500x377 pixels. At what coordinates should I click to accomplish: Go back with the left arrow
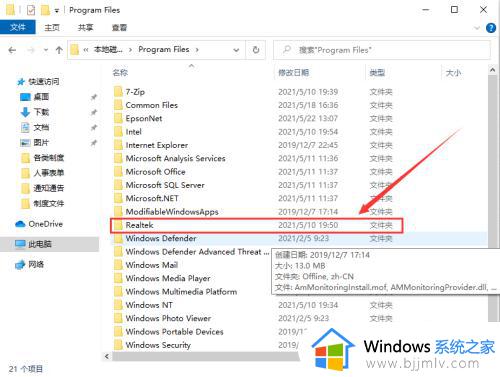[x=12, y=50]
